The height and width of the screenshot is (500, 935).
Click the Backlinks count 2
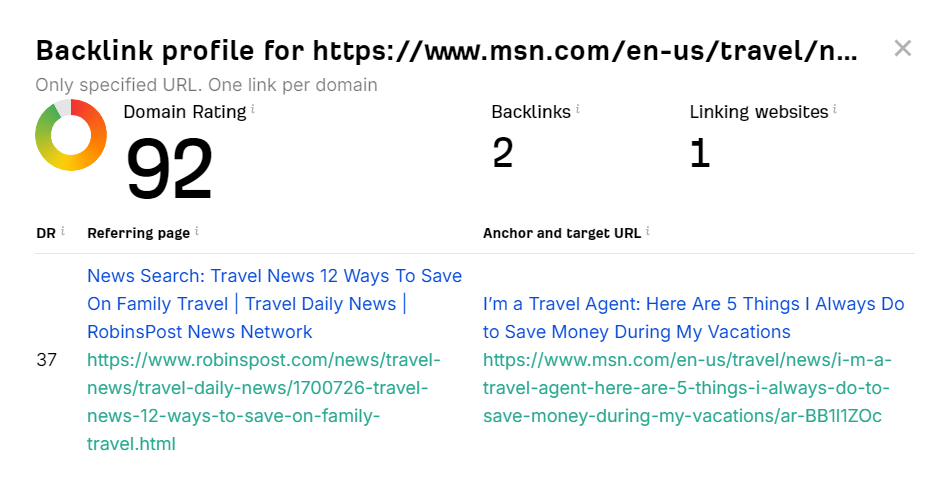pos(503,153)
